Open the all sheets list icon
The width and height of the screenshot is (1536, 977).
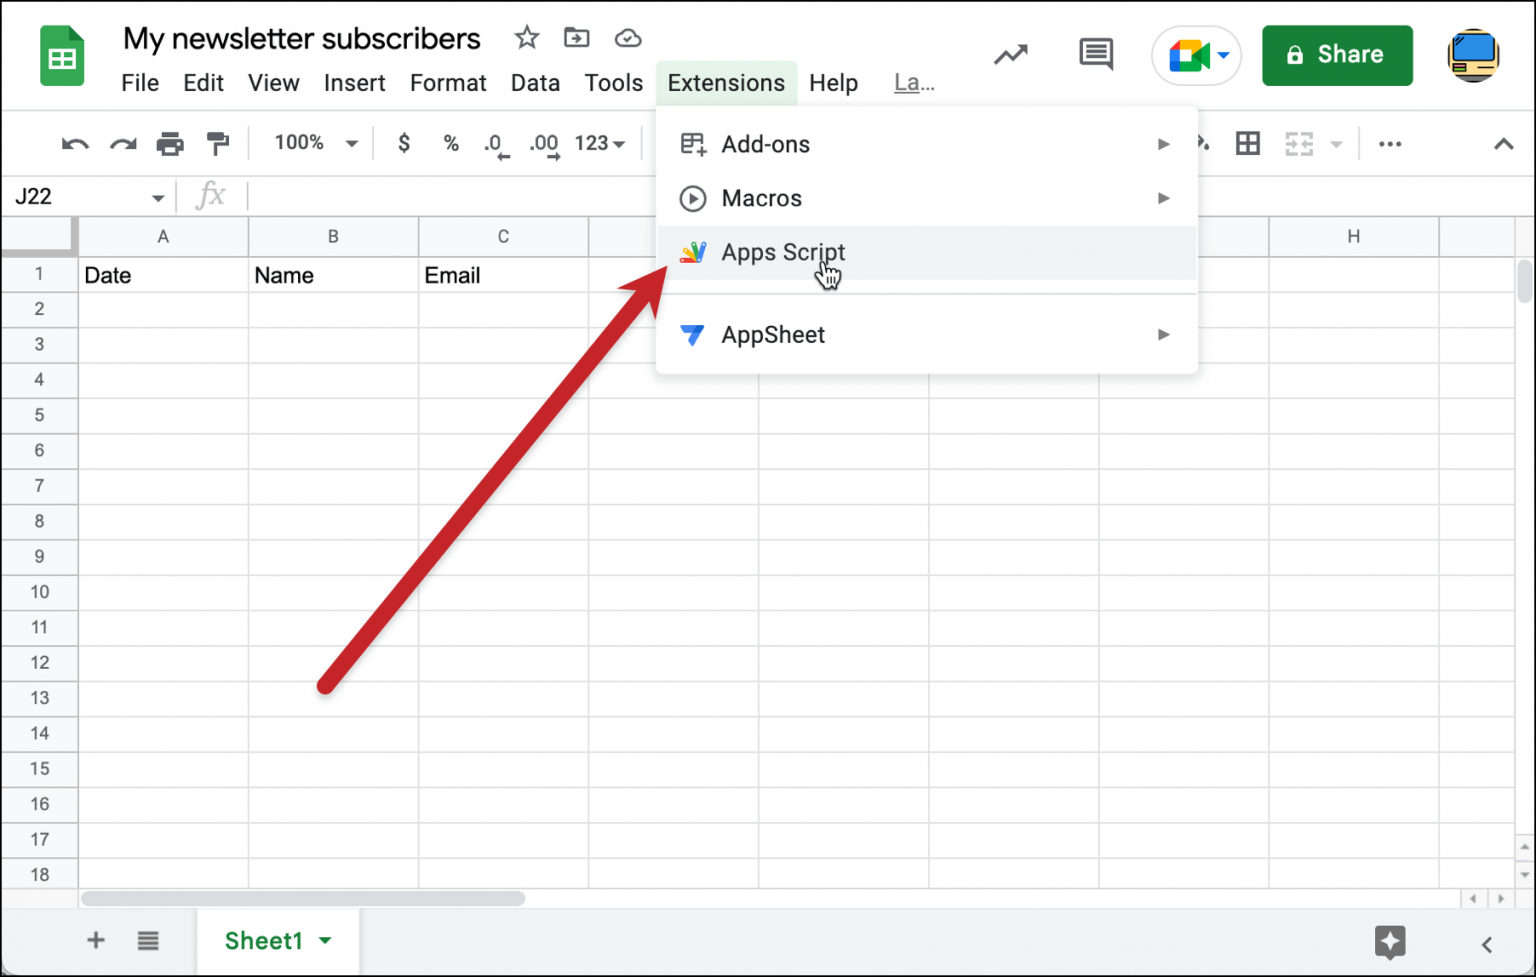coord(148,940)
